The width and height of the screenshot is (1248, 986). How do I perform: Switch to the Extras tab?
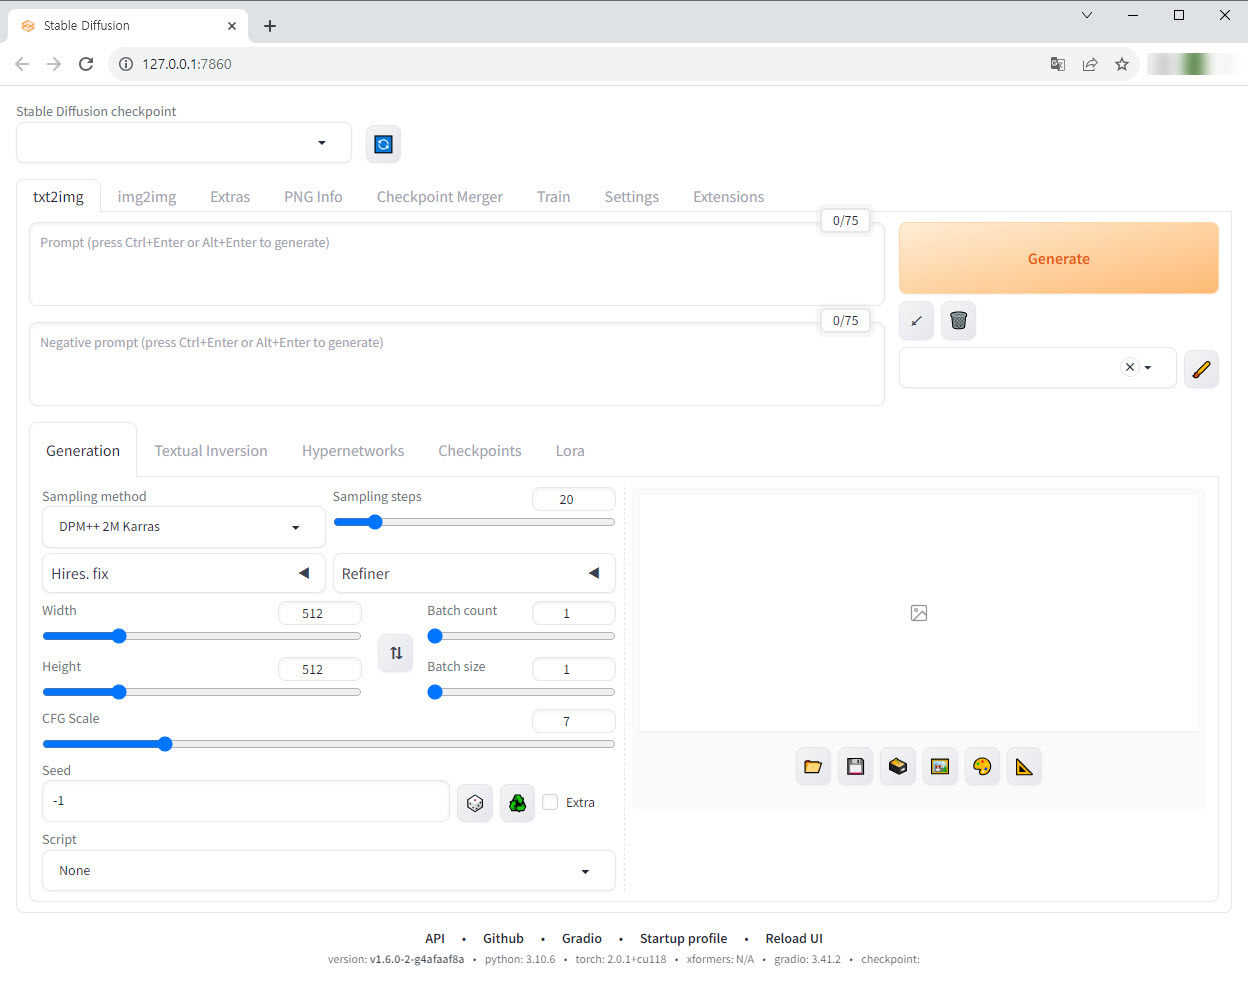pyautogui.click(x=230, y=197)
